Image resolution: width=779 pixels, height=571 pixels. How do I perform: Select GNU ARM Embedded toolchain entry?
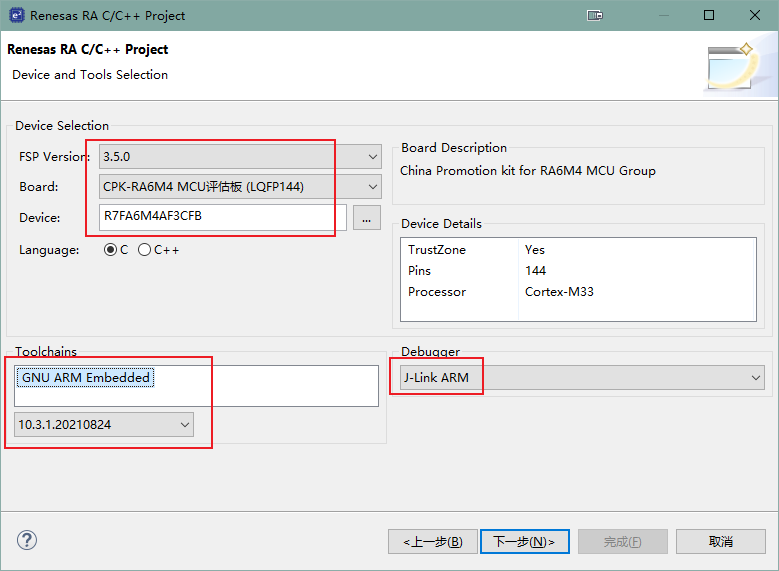(86, 377)
